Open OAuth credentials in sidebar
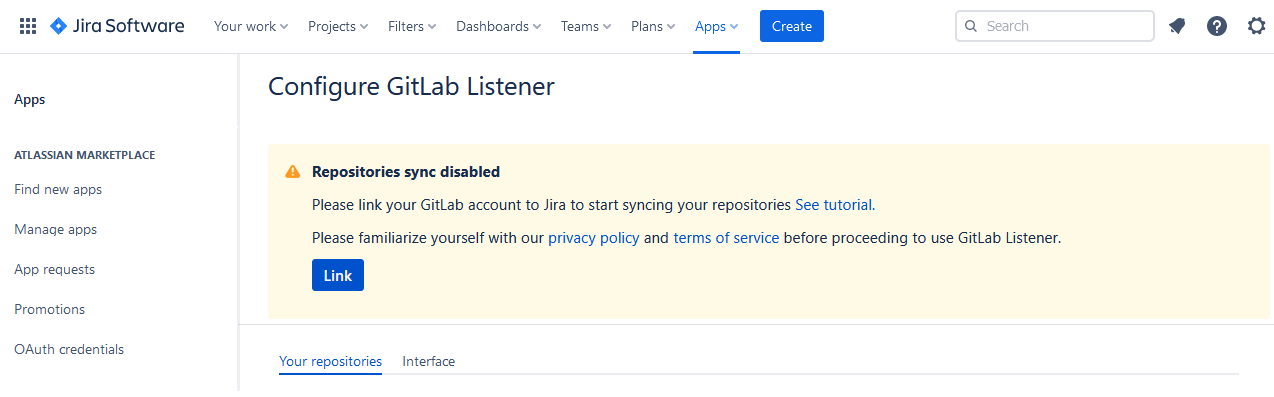The height and width of the screenshot is (397, 1274). pyautogui.click(x=69, y=349)
